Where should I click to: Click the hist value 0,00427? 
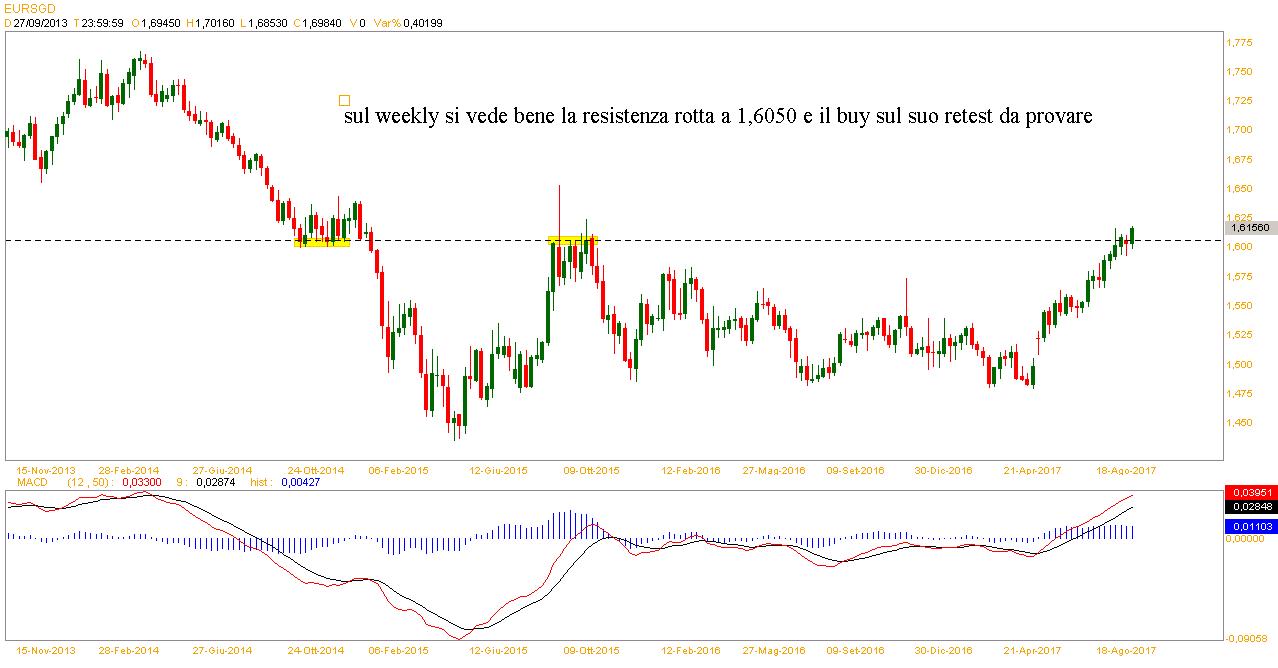click(299, 482)
